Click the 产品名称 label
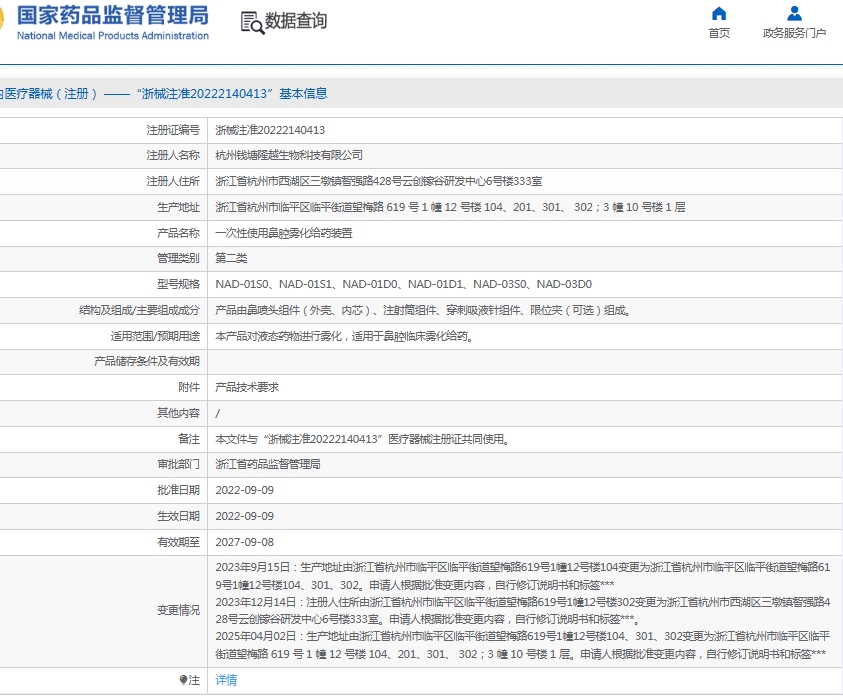843x700 pixels. [178, 233]
